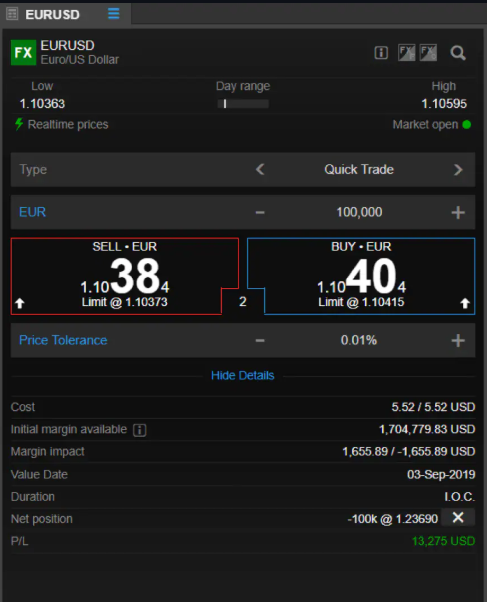
Task: Close net position with X button
Action: 458,518
